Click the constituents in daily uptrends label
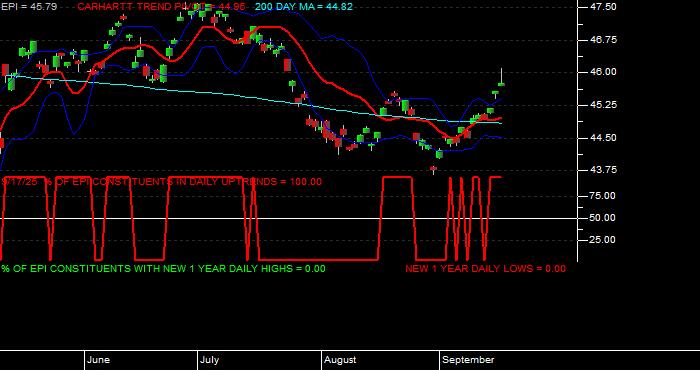This screenshot has width=700, height=370. click(x=161, y=182)
